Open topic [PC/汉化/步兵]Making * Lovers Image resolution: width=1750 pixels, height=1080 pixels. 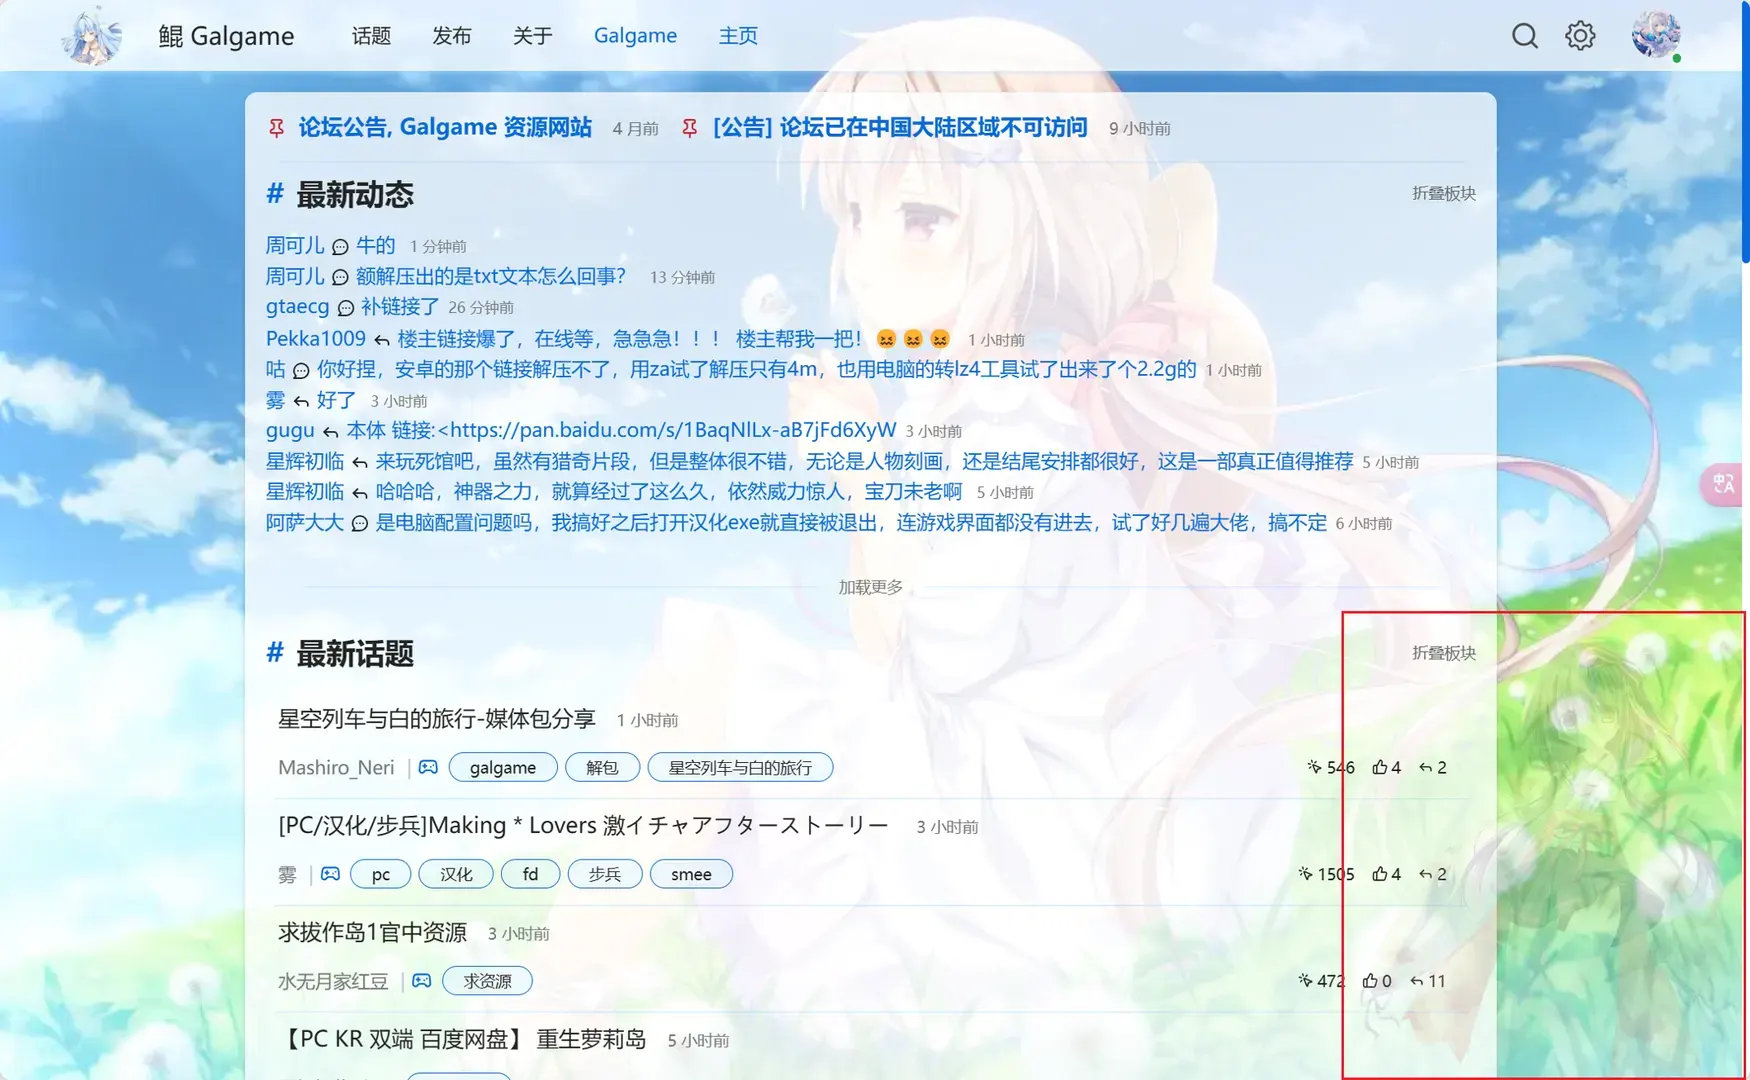(583, 825)
